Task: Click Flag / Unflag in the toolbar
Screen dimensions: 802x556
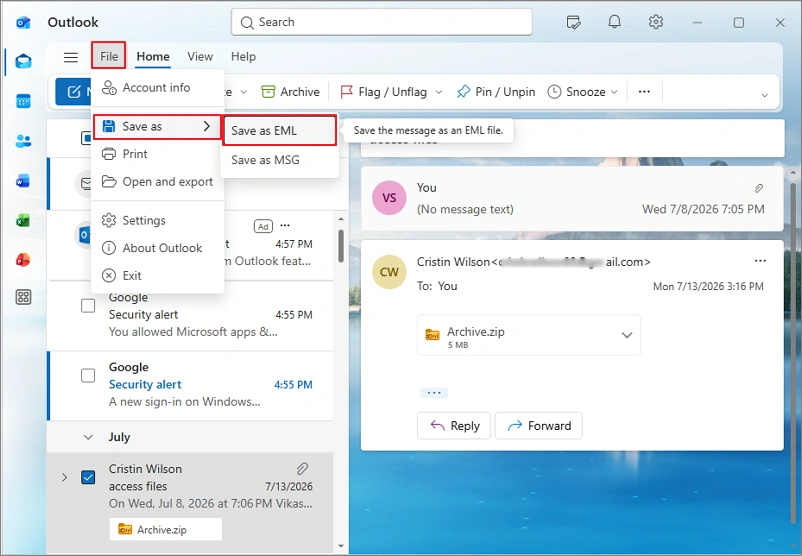Action: point(384,92)
